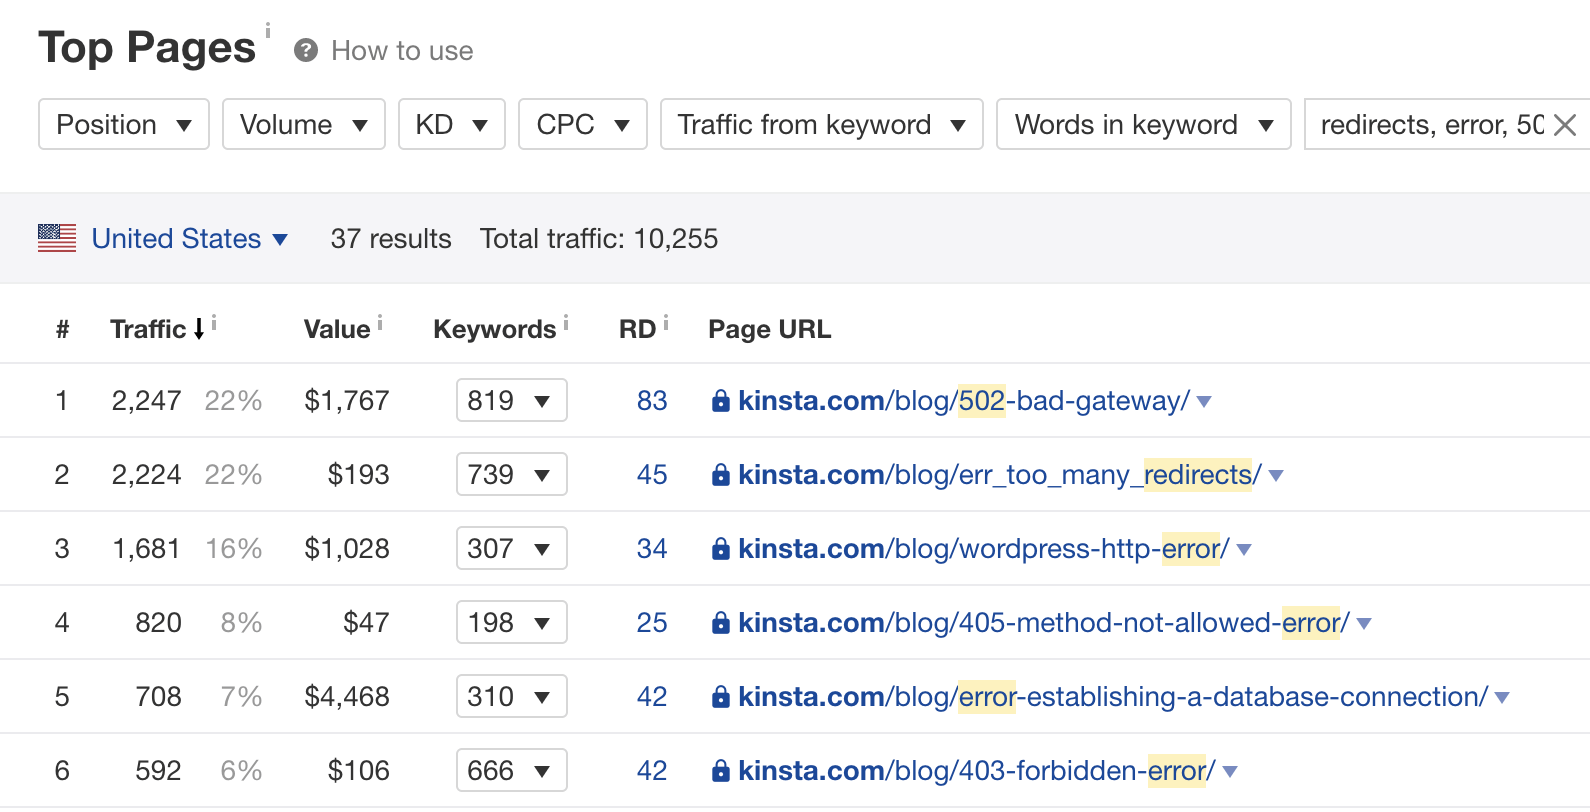The height and width of the screenshot is (812, 1590).
Task: Open URL menu arrow for 405-method-not-allowed-error
Action: [x=1364, y=624]
